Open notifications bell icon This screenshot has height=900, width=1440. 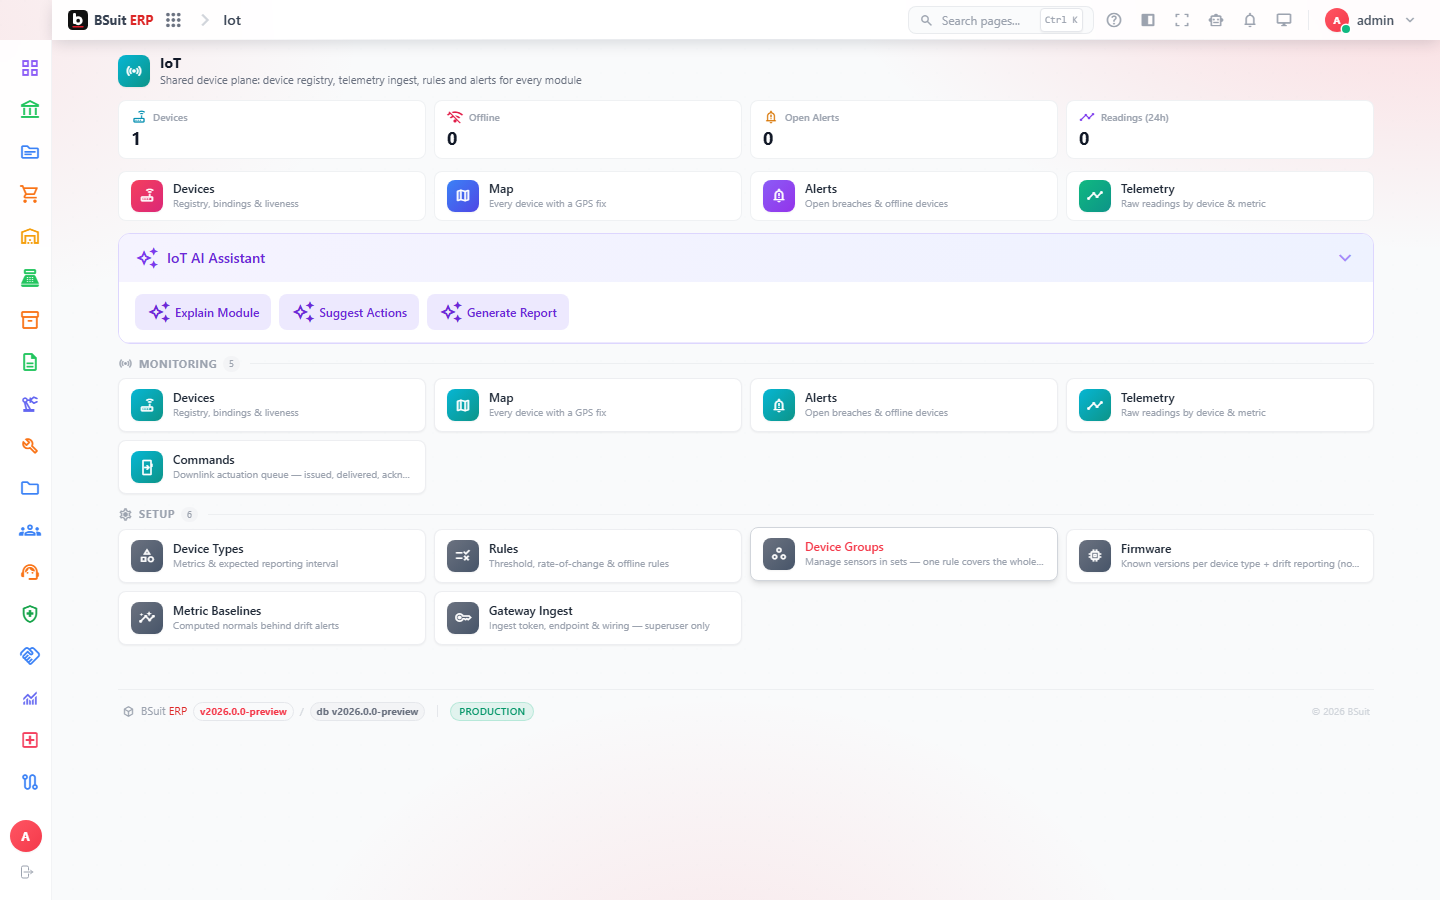pyautogui.click(x=1250, y=20)
